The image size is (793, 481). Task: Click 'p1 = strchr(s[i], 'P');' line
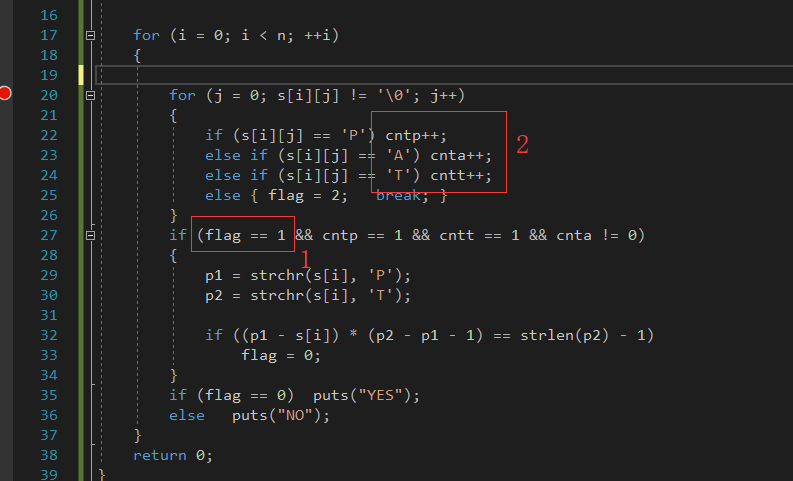(x=307, y=276)
